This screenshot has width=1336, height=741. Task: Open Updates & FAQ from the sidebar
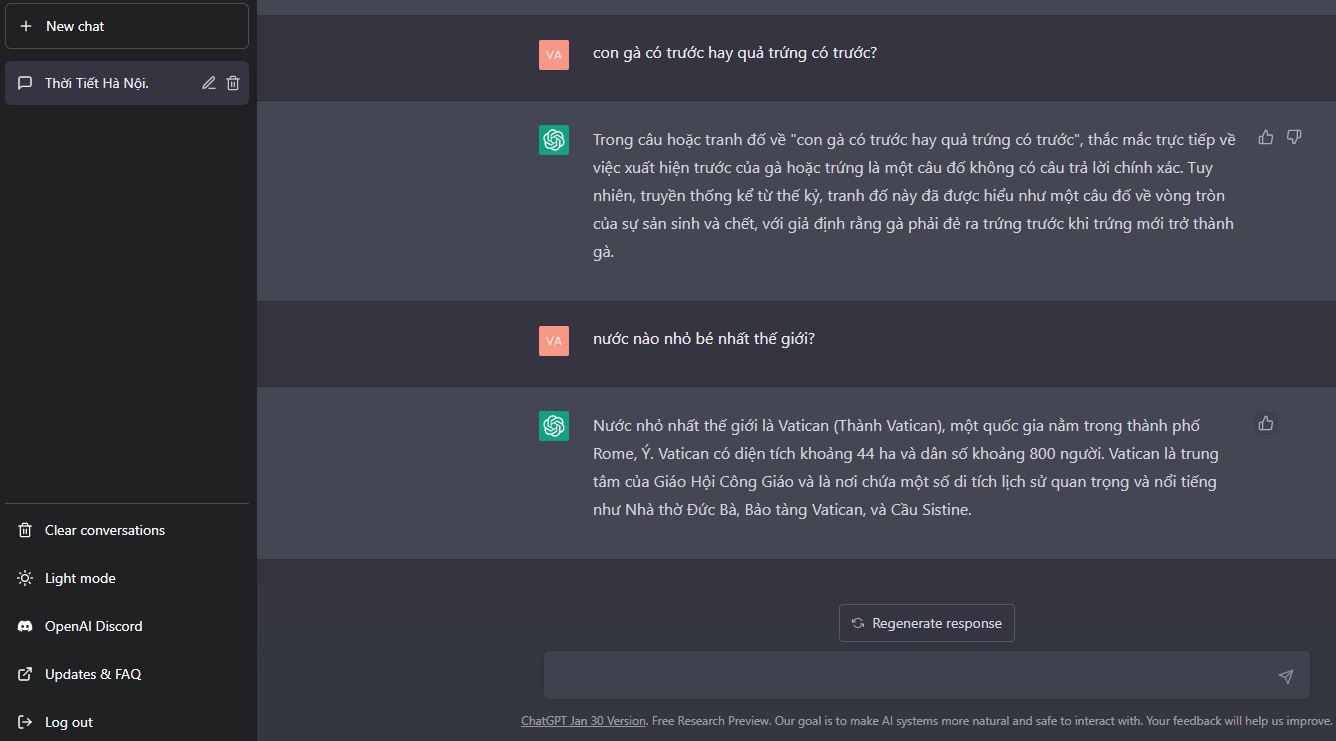tap(92, 674)
